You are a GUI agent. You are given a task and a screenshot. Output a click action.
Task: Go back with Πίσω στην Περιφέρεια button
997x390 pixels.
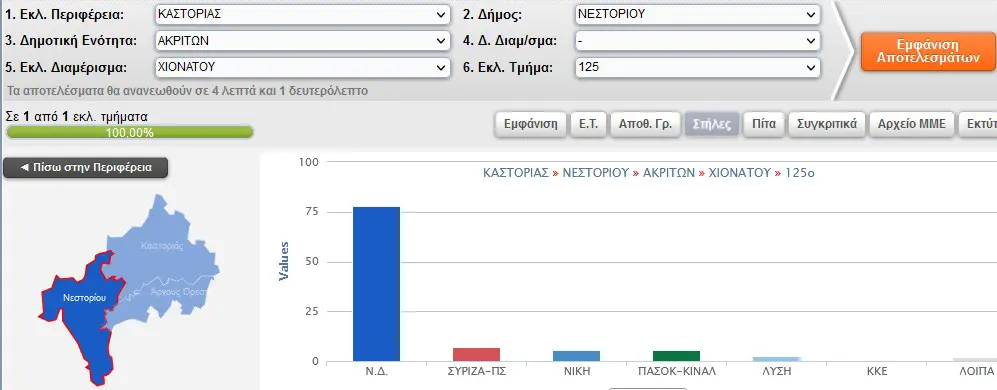point(86,168)
